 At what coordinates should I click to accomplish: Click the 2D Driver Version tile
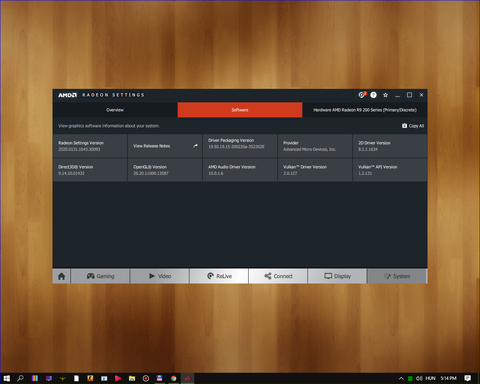pos(390,146)
